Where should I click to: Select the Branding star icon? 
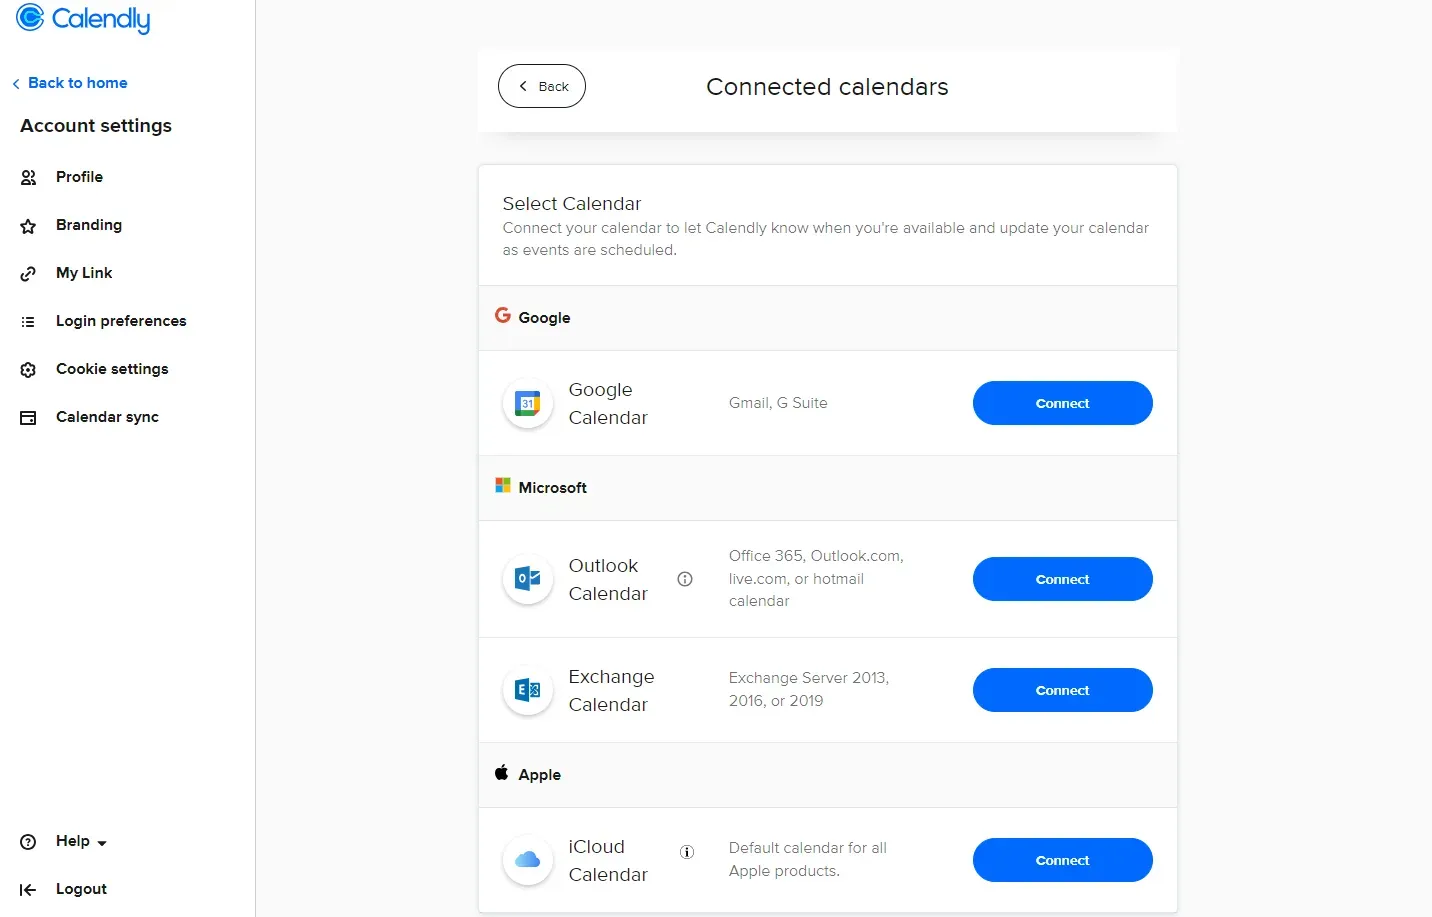tap(28, 225)
